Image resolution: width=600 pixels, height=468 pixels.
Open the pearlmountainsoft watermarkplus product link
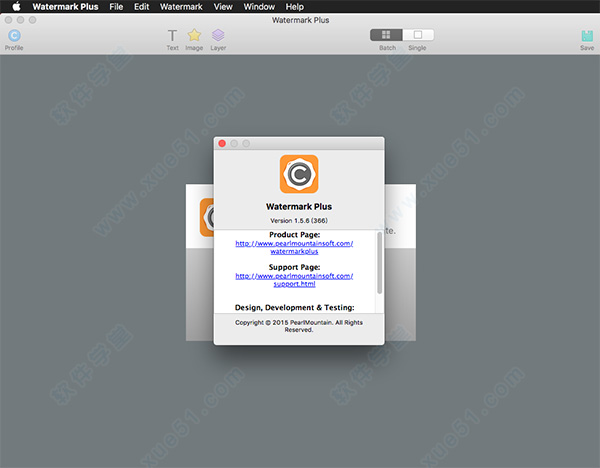pos(294,247)
